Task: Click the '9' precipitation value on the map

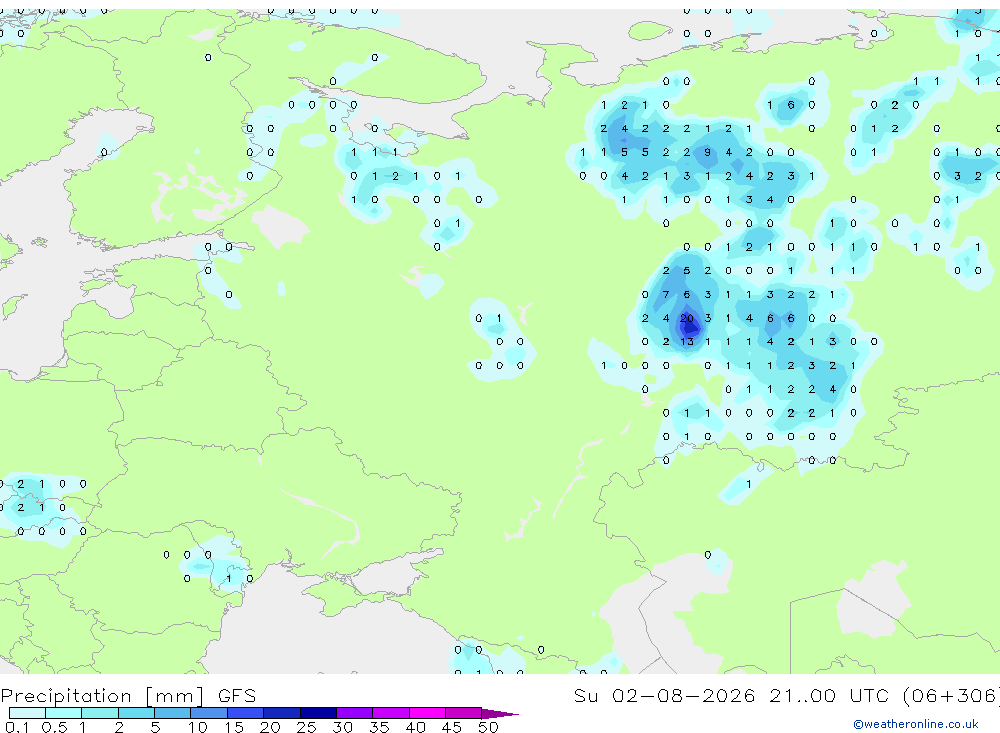Action: point(707,152)
